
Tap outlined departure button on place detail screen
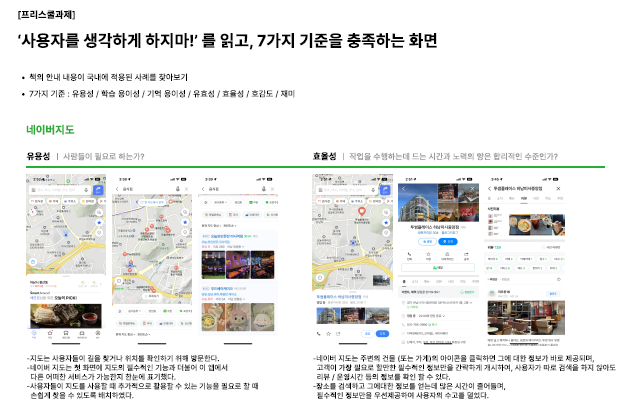point(427,241)
